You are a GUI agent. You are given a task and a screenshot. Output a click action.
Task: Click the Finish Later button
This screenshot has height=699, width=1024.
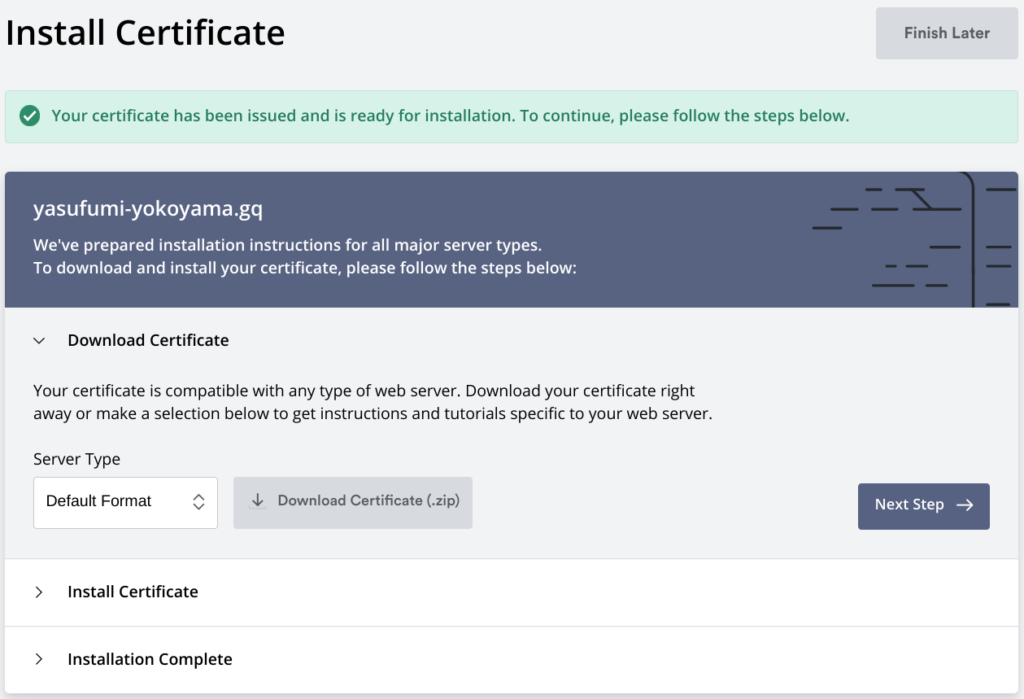[946, 33]
